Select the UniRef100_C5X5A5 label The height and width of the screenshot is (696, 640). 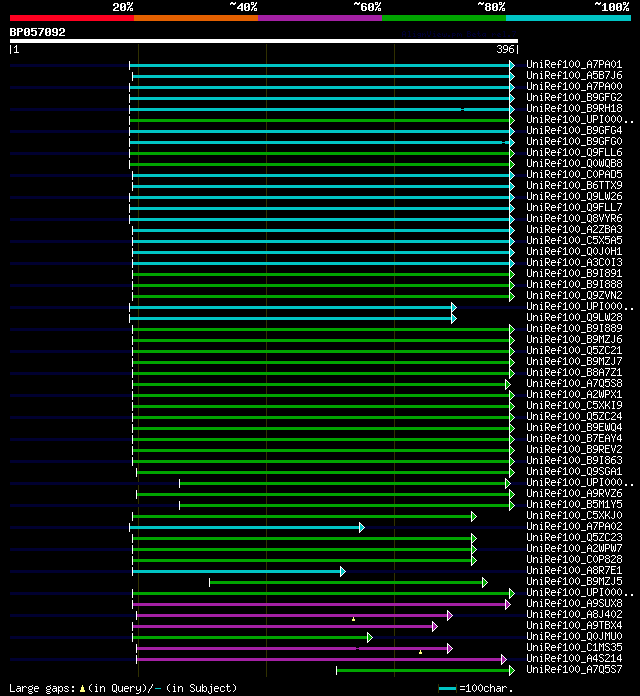click(574, 241)
